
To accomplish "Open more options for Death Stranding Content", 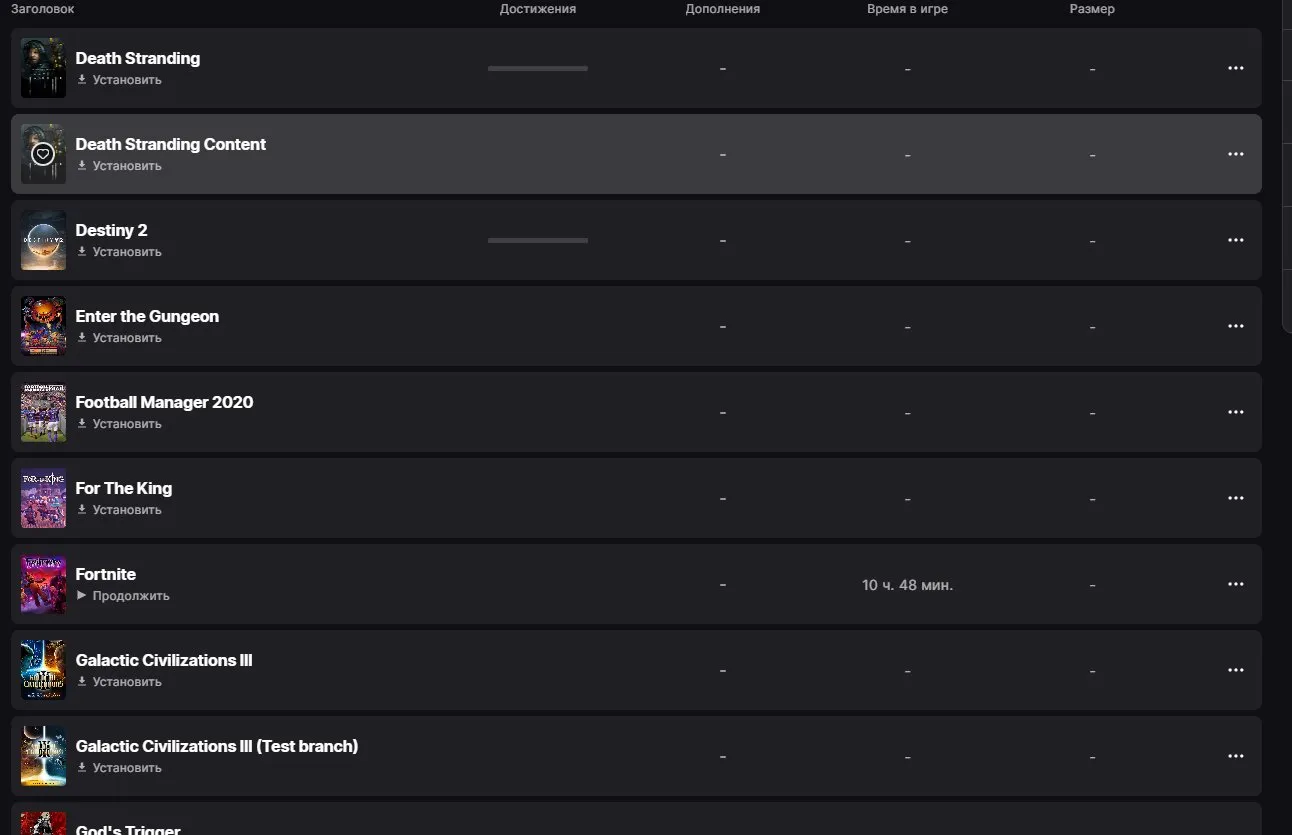I will [x=1235, y=154].
